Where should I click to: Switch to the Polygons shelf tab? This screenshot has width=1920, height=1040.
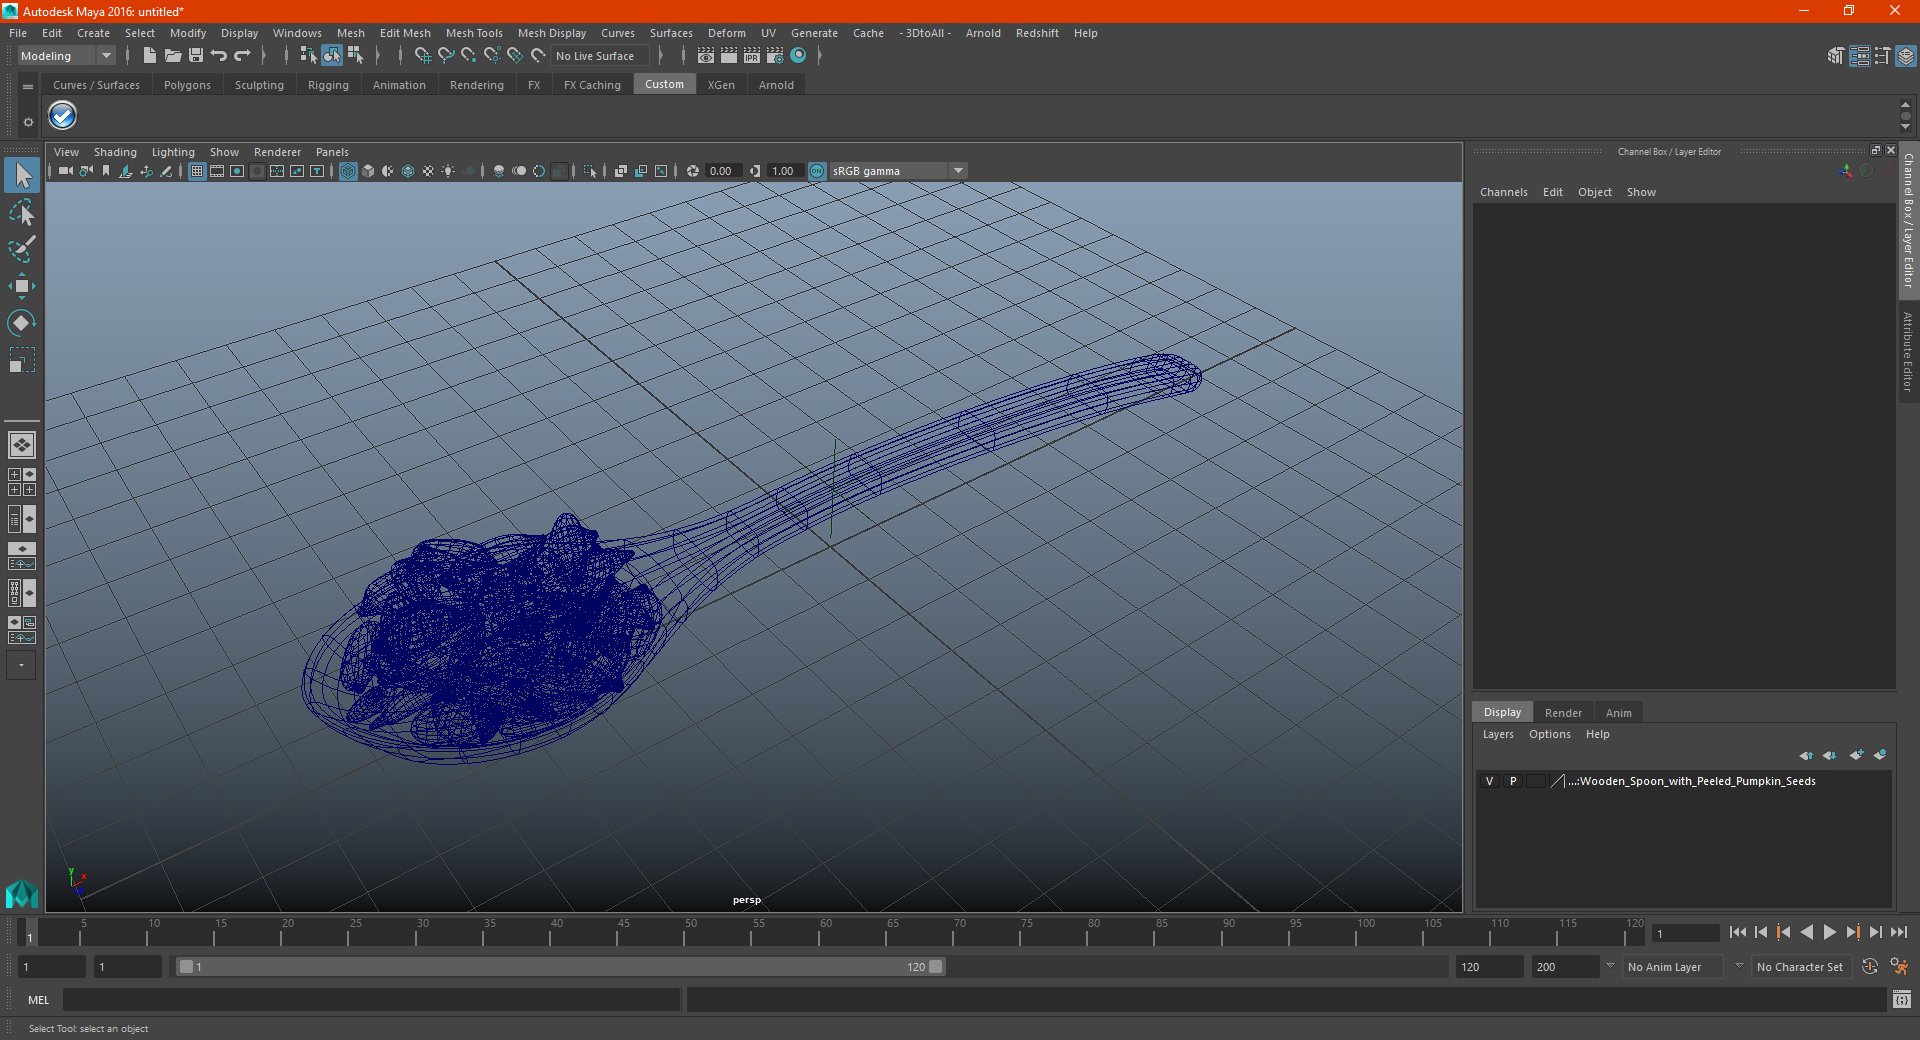(x=187, y=85)
